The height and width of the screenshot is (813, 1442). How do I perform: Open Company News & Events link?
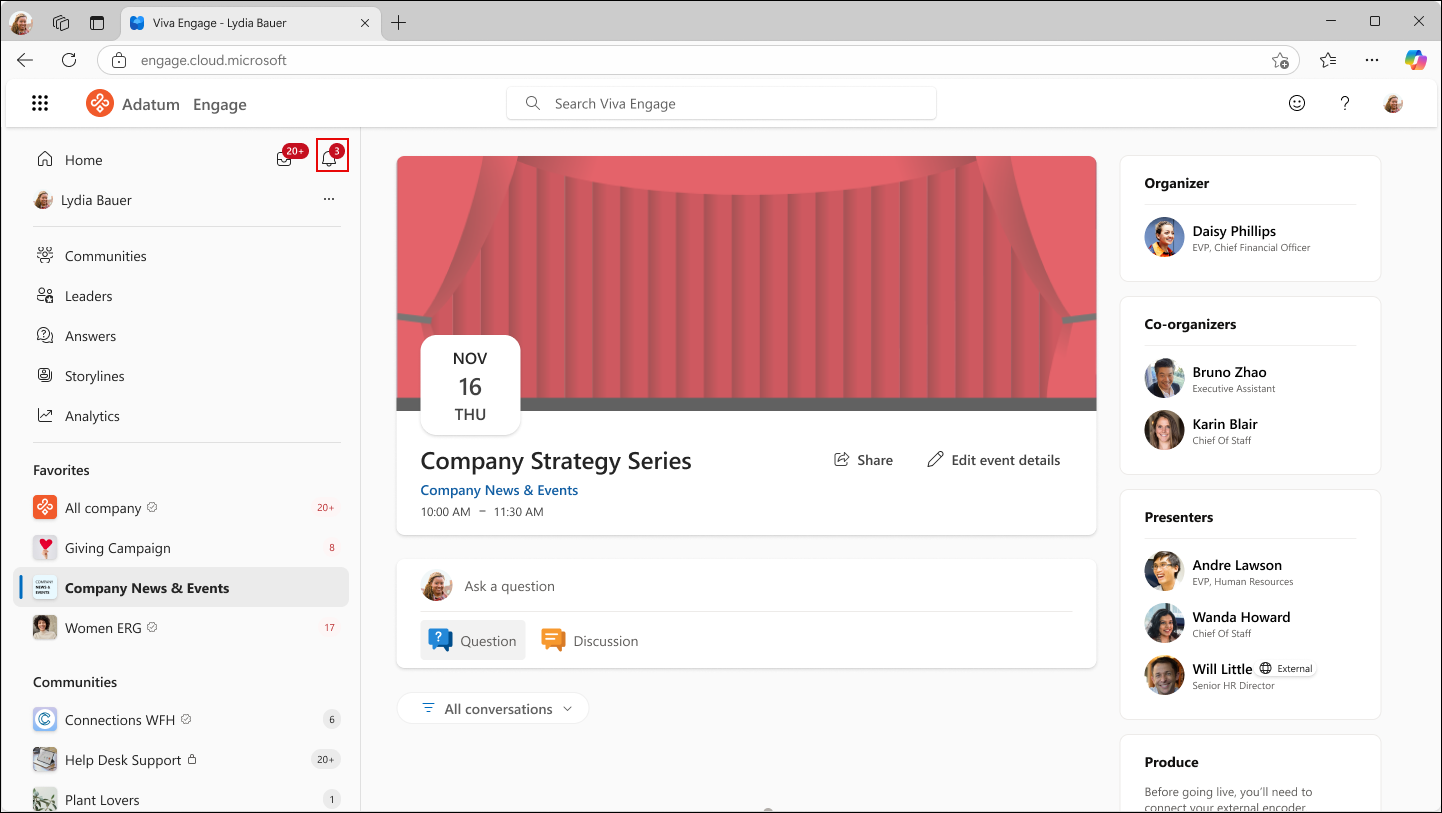499,490
